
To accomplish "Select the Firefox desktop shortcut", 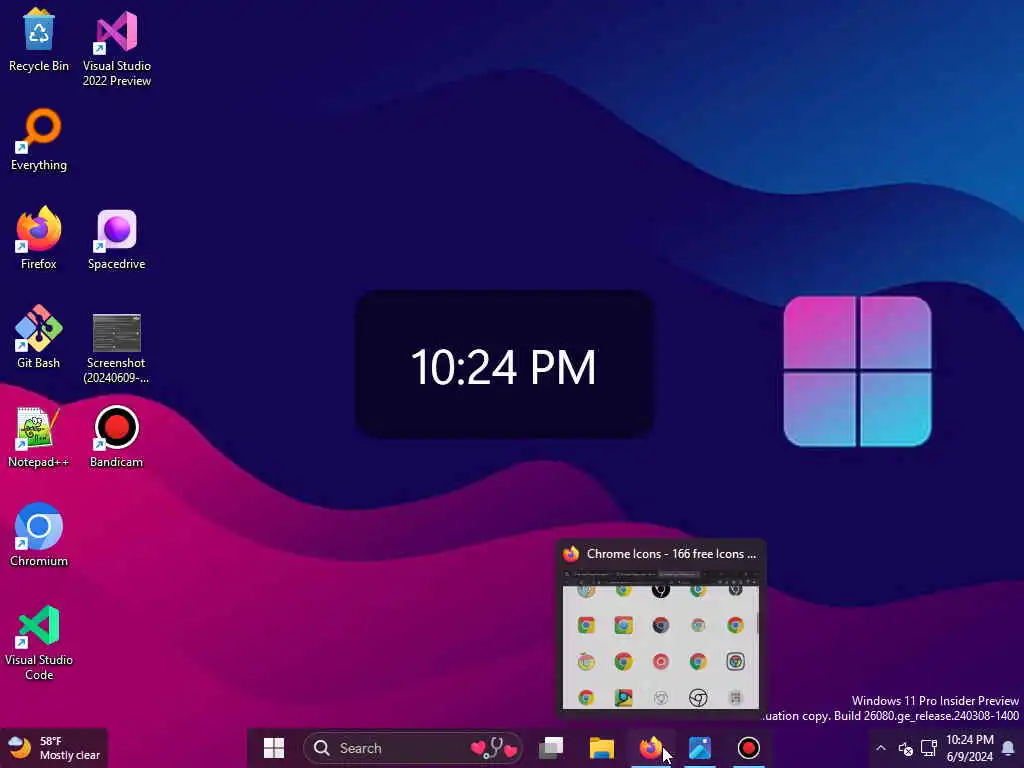I will coord(39,238).
